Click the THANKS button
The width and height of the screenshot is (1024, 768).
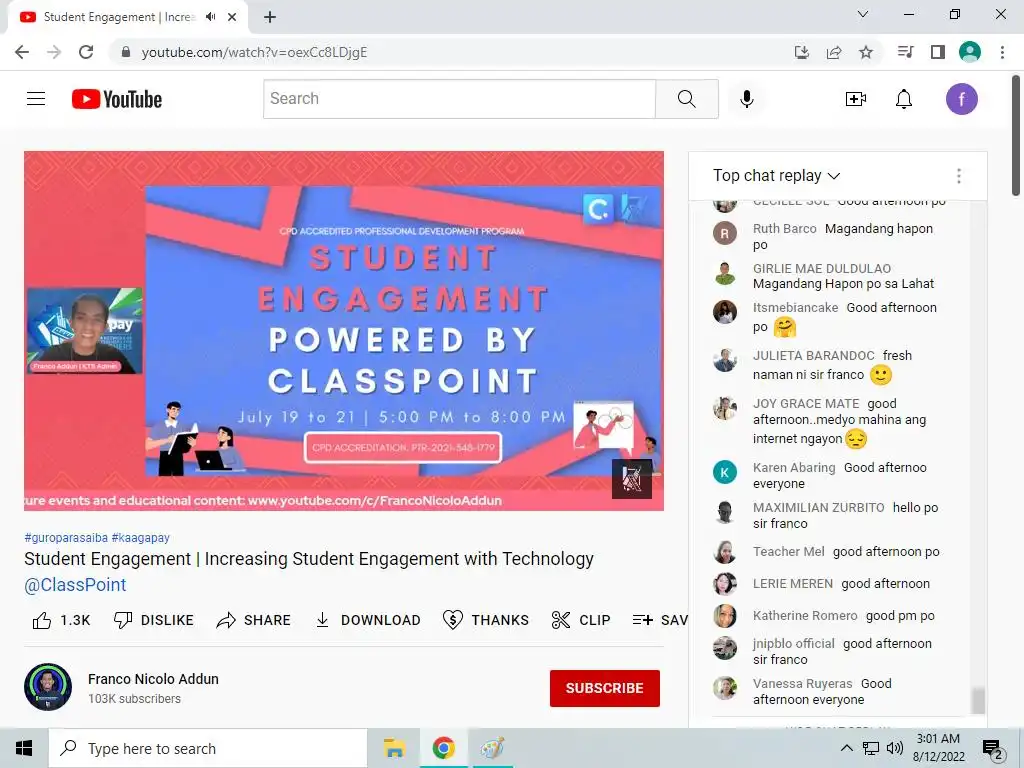point(485,620)
